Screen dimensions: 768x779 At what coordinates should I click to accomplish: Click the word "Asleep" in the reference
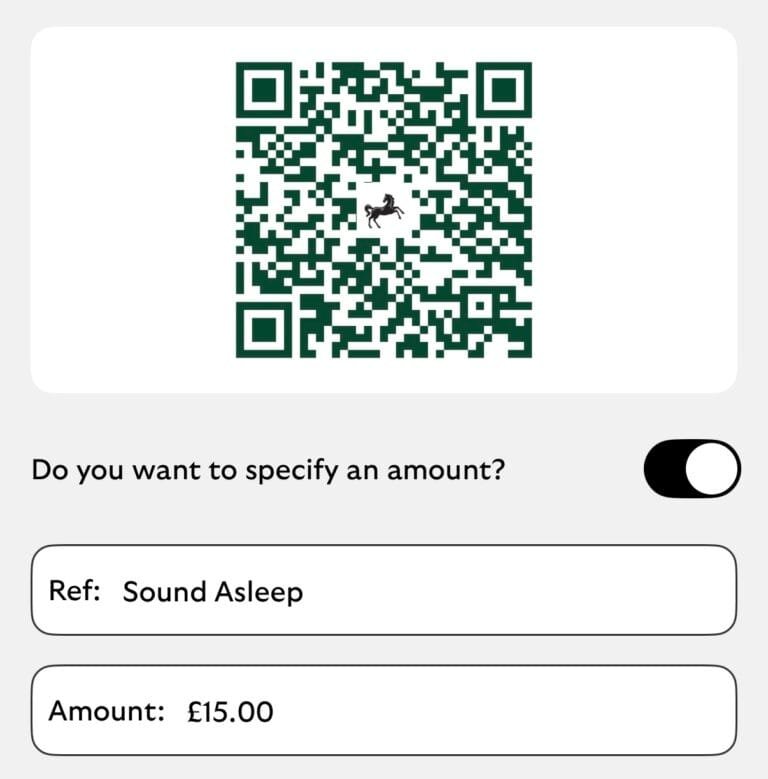(x=258, y=592)
